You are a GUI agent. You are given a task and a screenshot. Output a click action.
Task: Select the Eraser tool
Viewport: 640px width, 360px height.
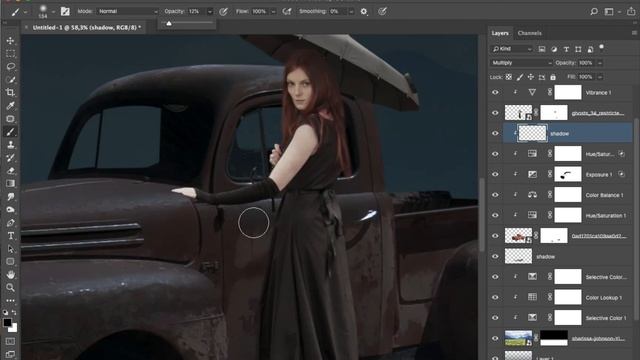tap(11, 171)
